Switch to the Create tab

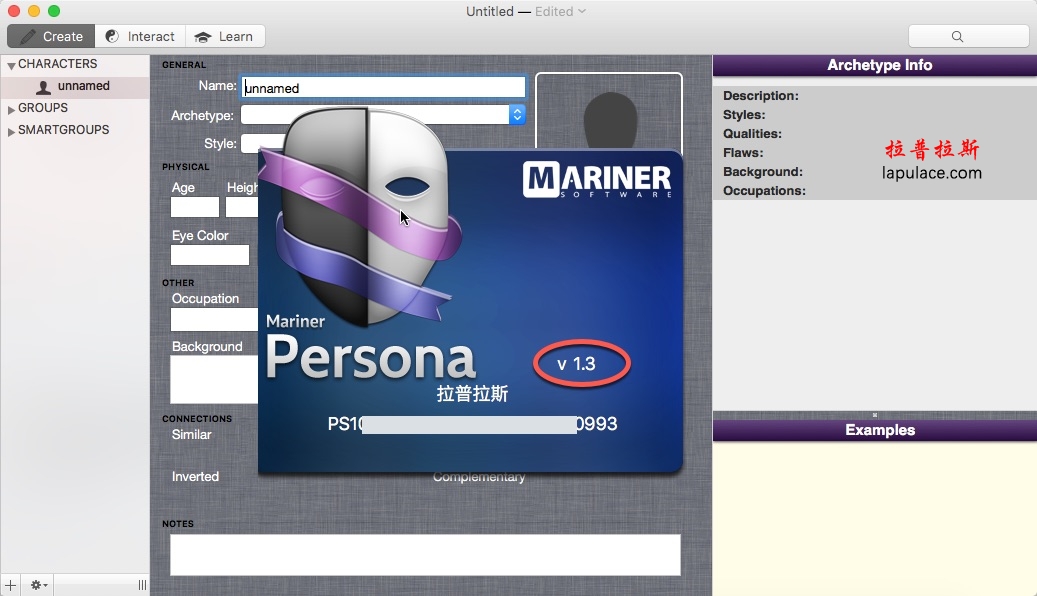[x=51, y=36]
